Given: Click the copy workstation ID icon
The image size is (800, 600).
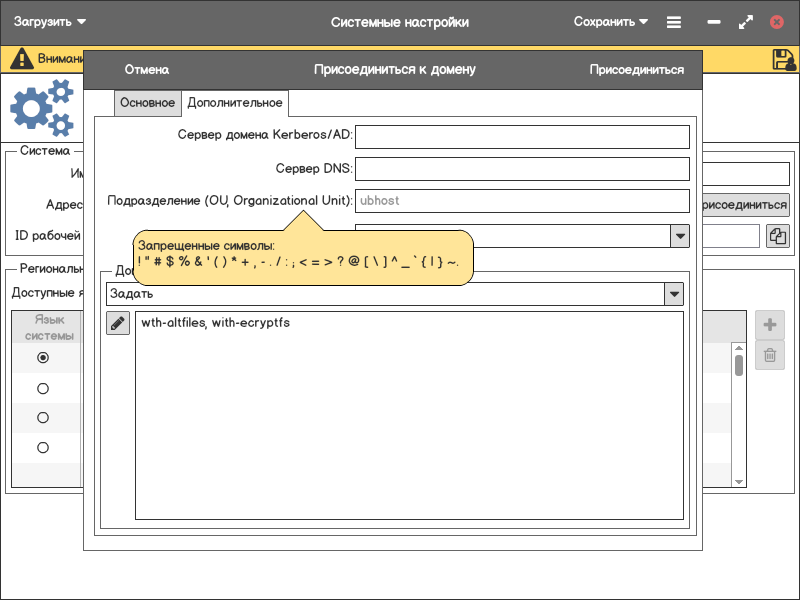Looking at the screenshot, I should click(777, 236).
